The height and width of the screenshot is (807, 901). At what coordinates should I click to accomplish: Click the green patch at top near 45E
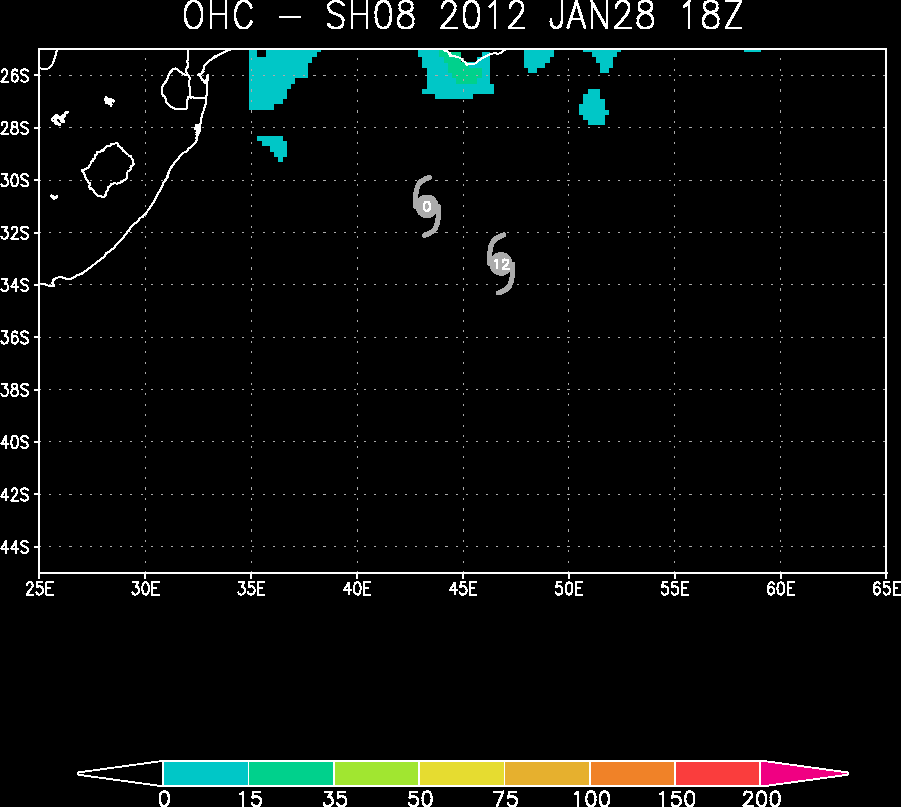click(466, 71)
